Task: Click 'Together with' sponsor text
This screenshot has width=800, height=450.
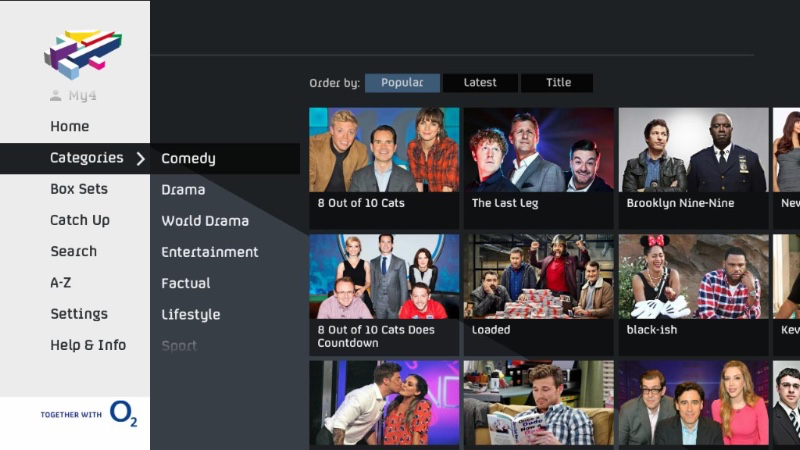Action: 71,415
